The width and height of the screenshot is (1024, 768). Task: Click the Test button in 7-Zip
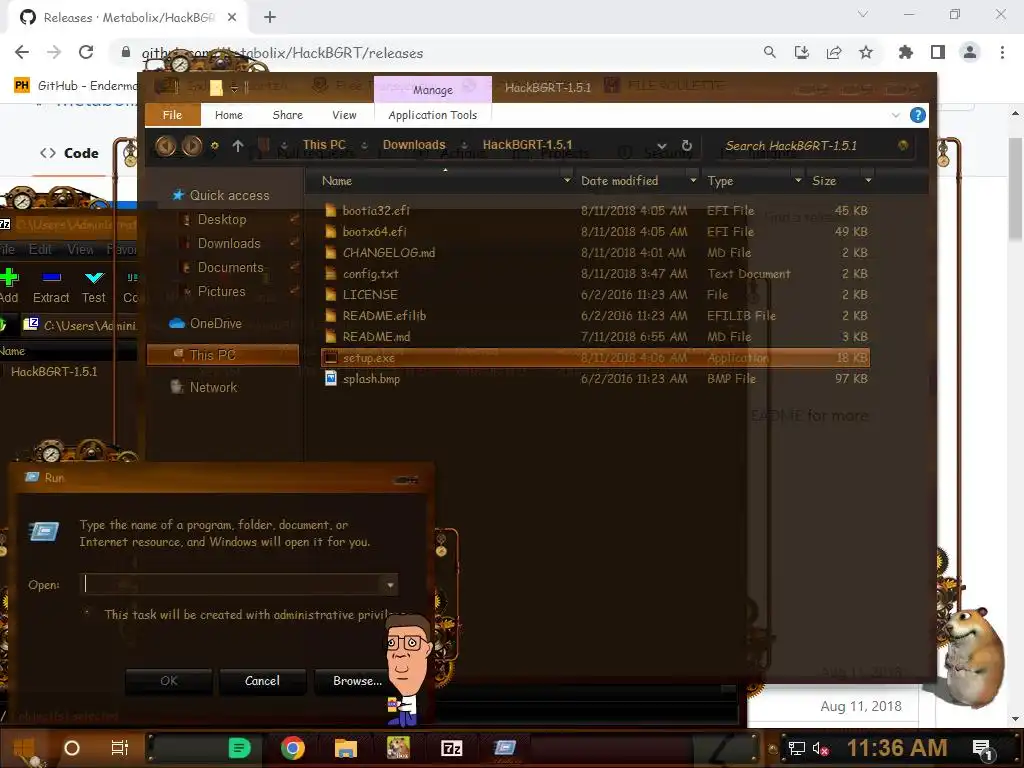point(93,285)
